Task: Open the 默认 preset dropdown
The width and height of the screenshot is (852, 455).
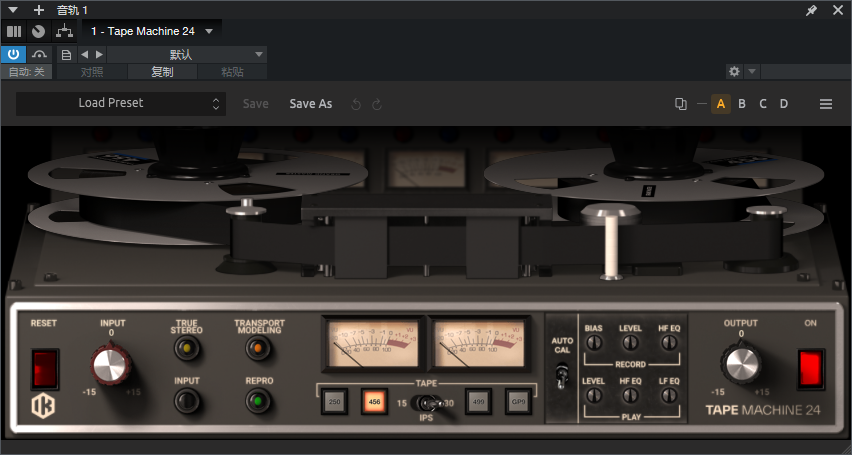Action: (x=186, y=54)
